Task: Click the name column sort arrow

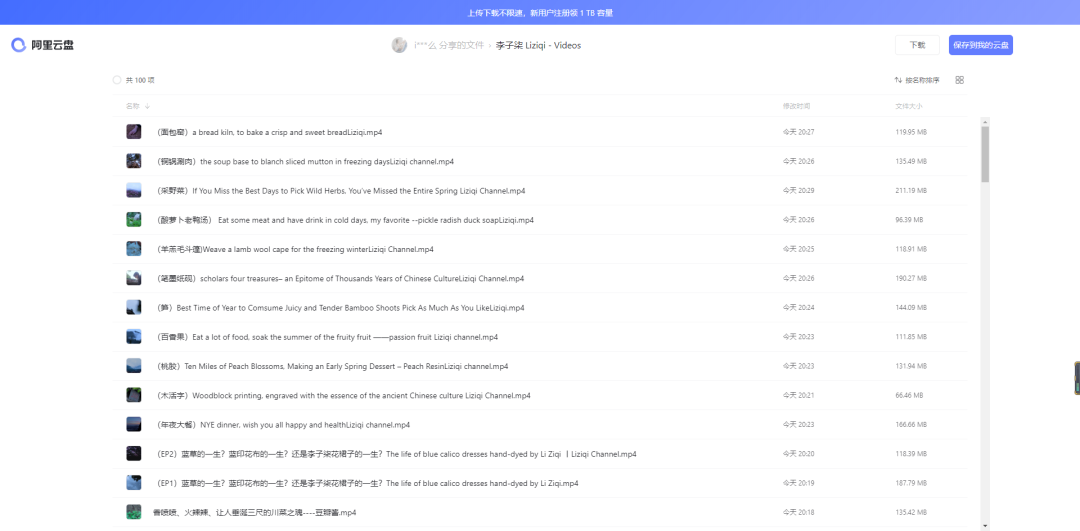Action: 147,106
